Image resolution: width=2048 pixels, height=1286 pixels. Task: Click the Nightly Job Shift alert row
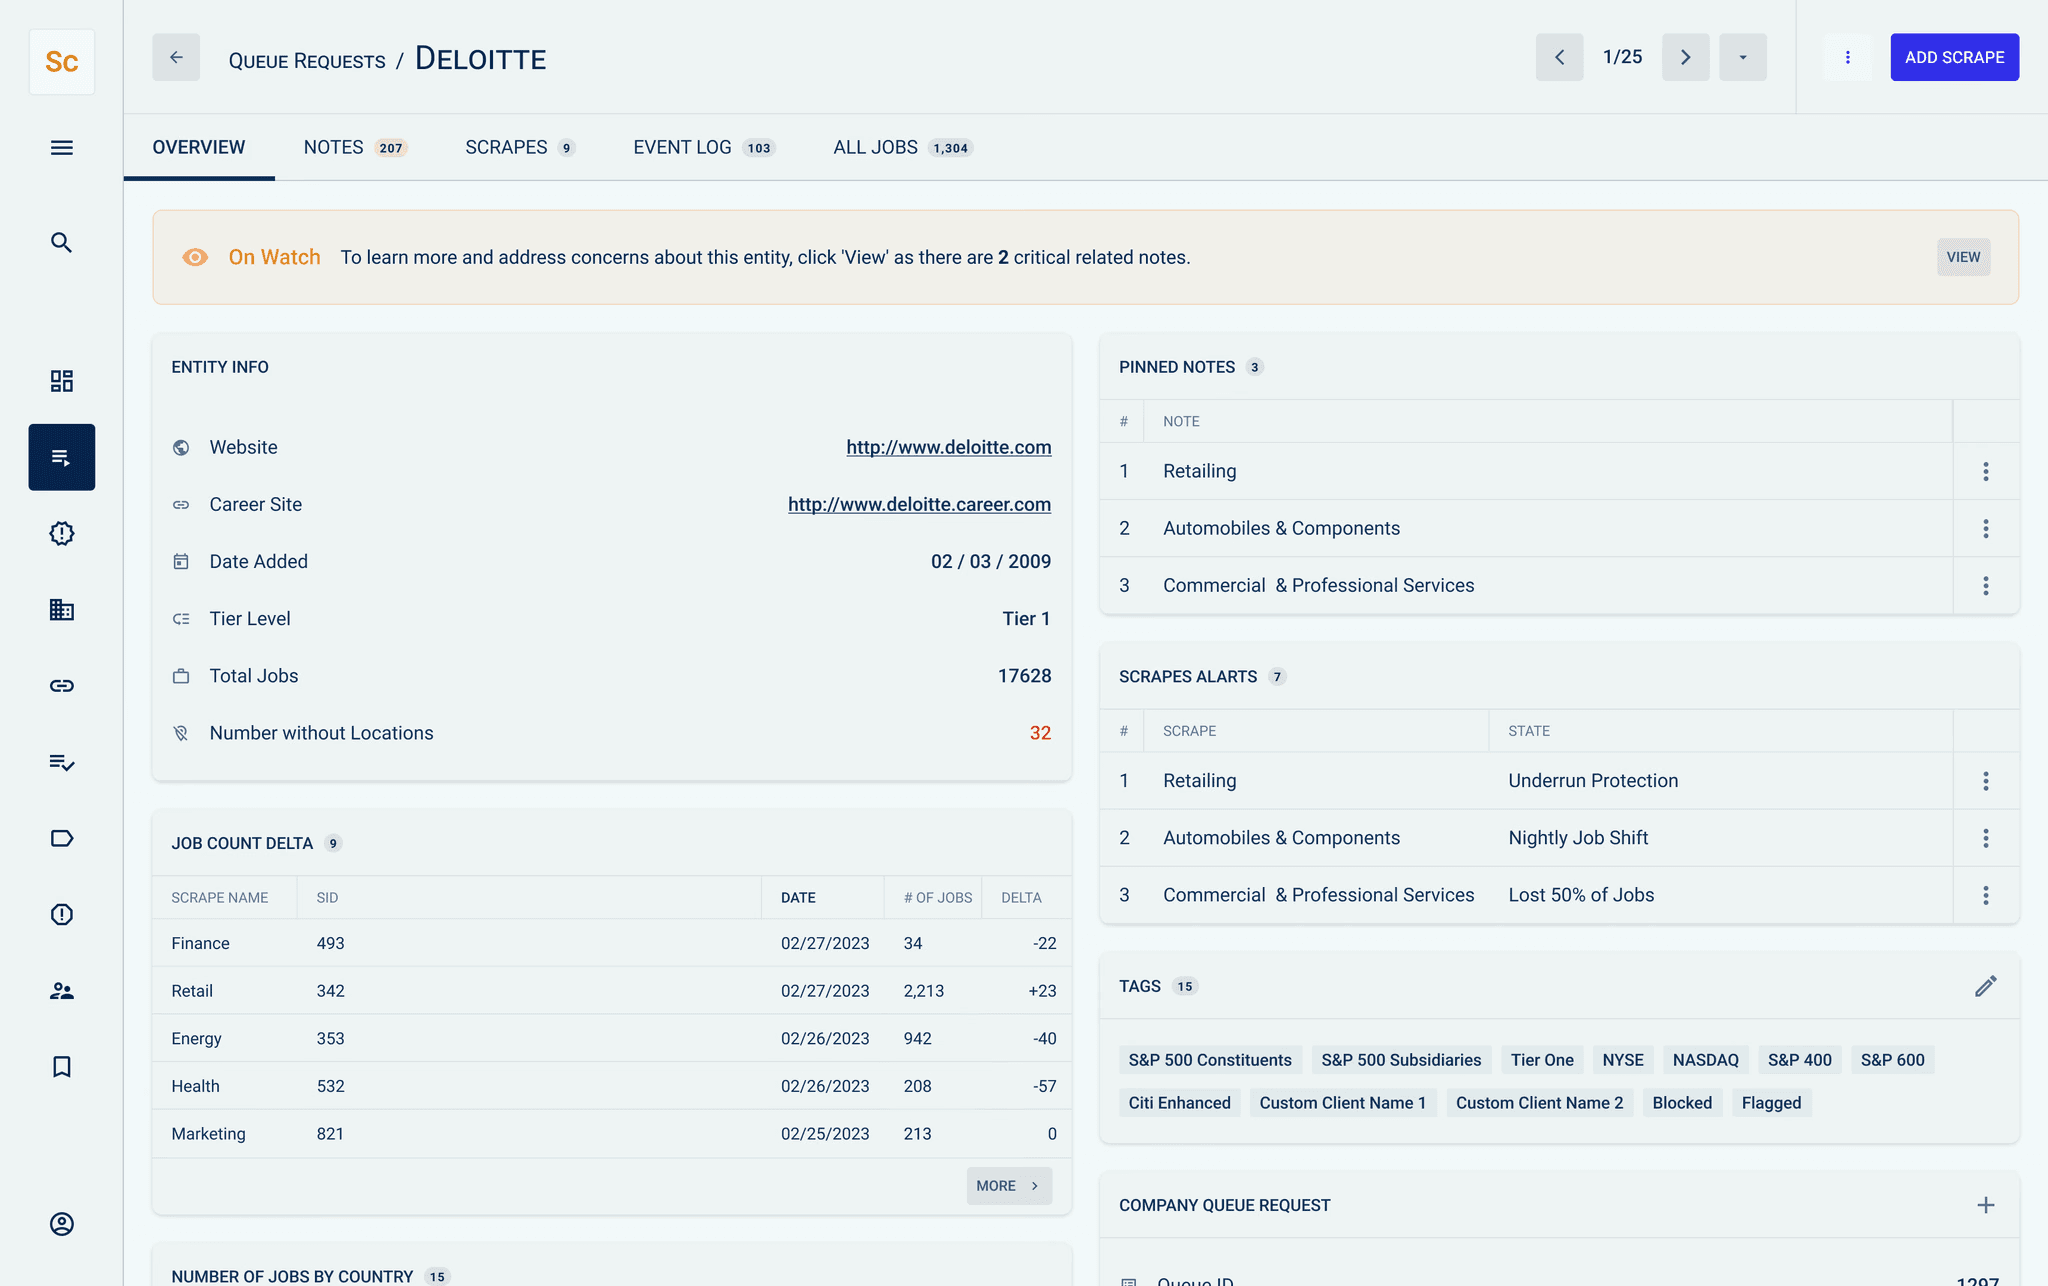[1559, 838]
